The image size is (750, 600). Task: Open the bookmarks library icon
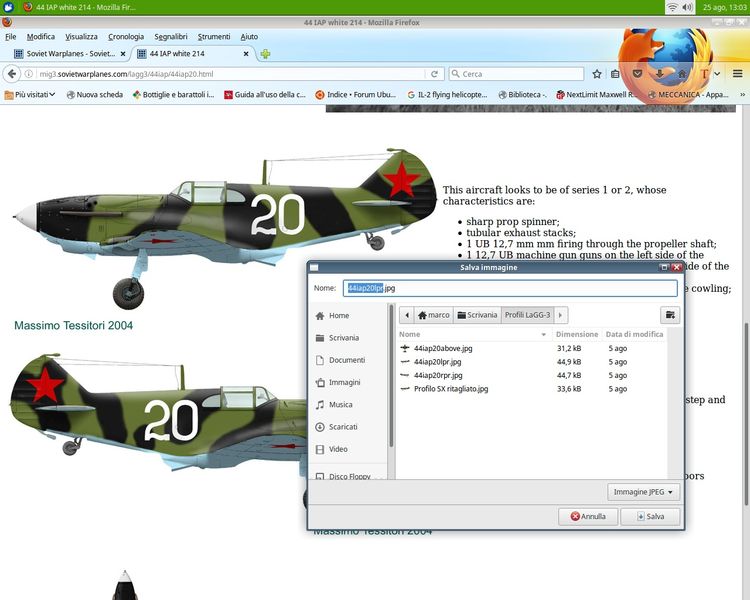[x=615, y=74]
